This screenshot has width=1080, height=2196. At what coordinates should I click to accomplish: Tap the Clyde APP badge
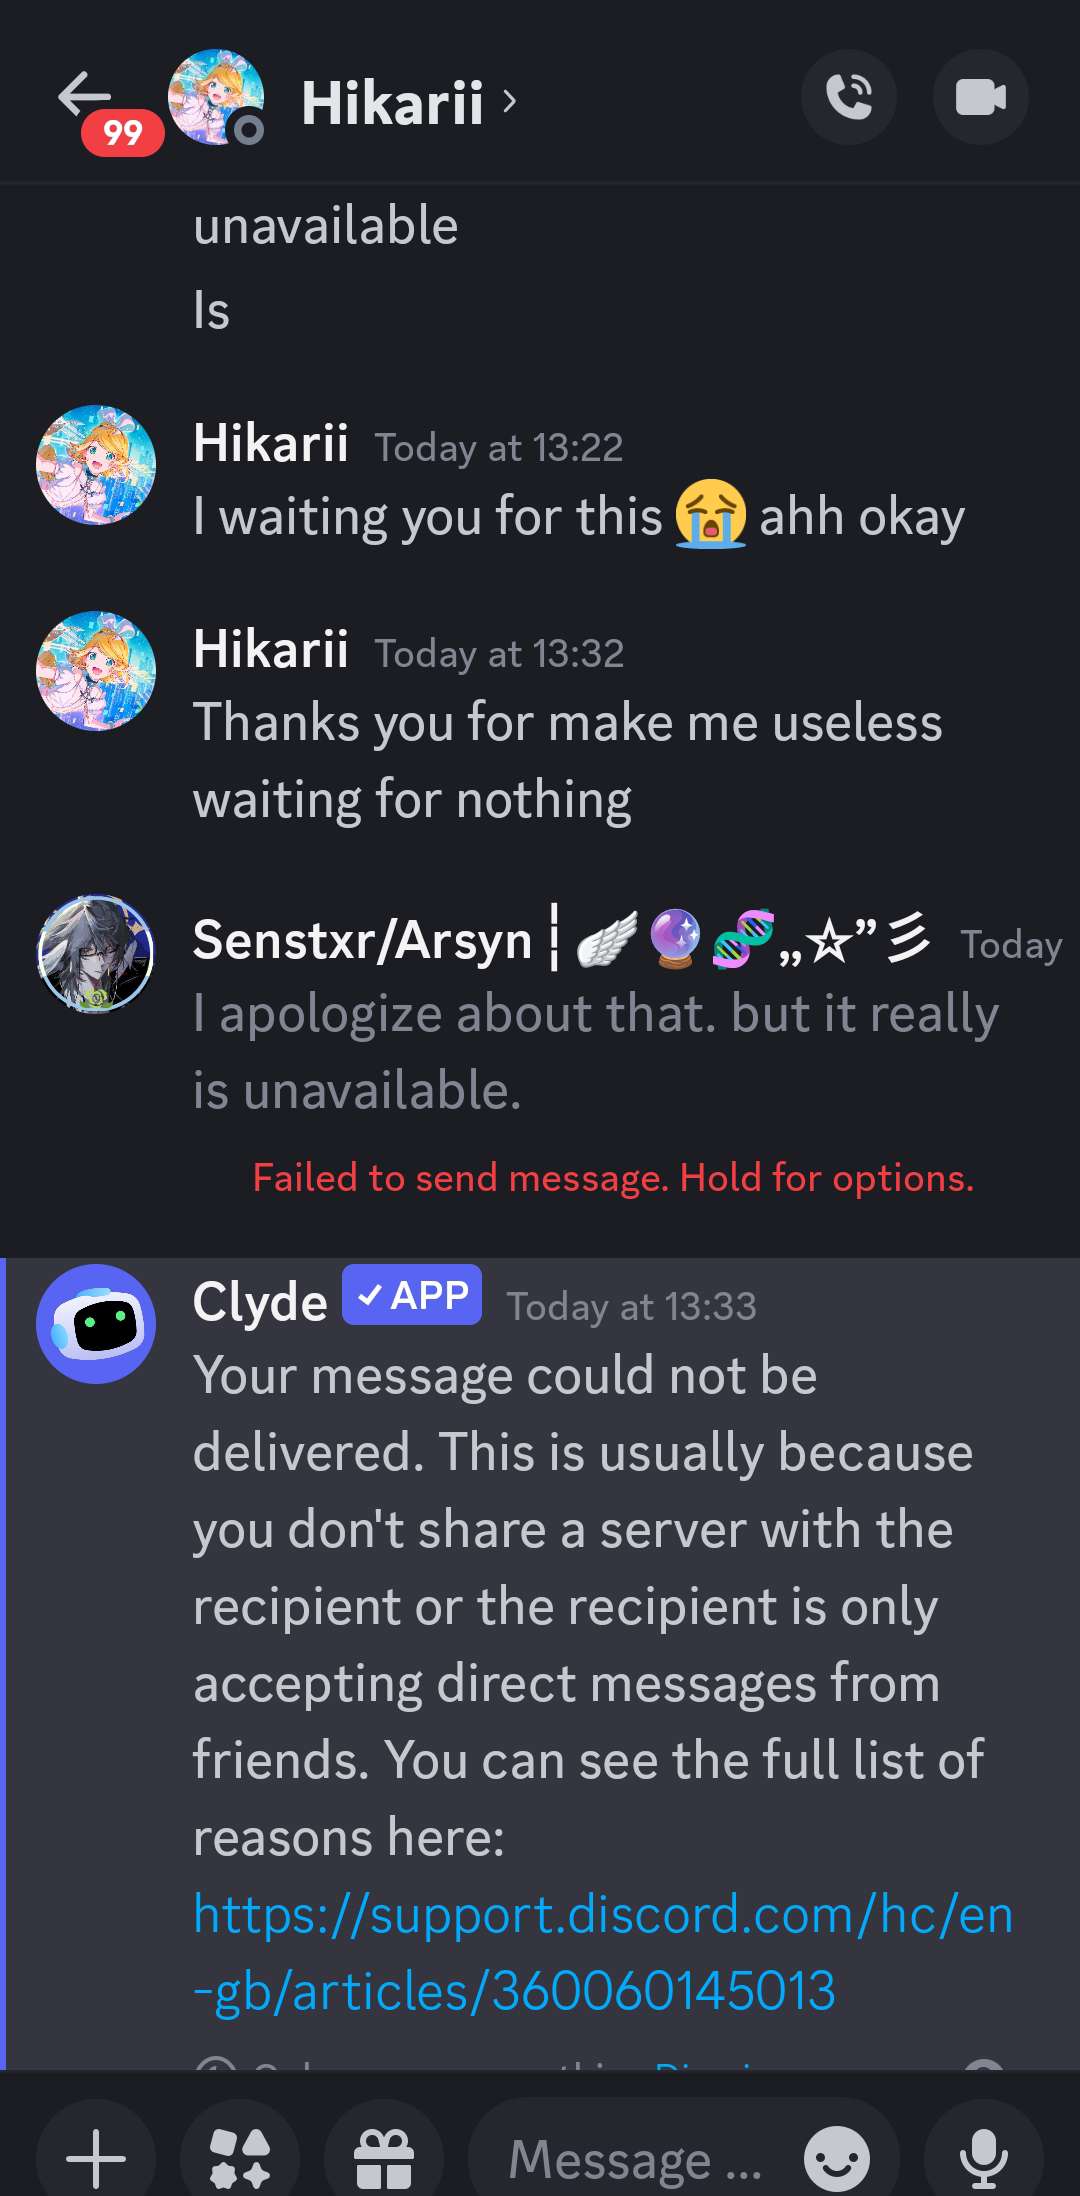[412, 1295]
